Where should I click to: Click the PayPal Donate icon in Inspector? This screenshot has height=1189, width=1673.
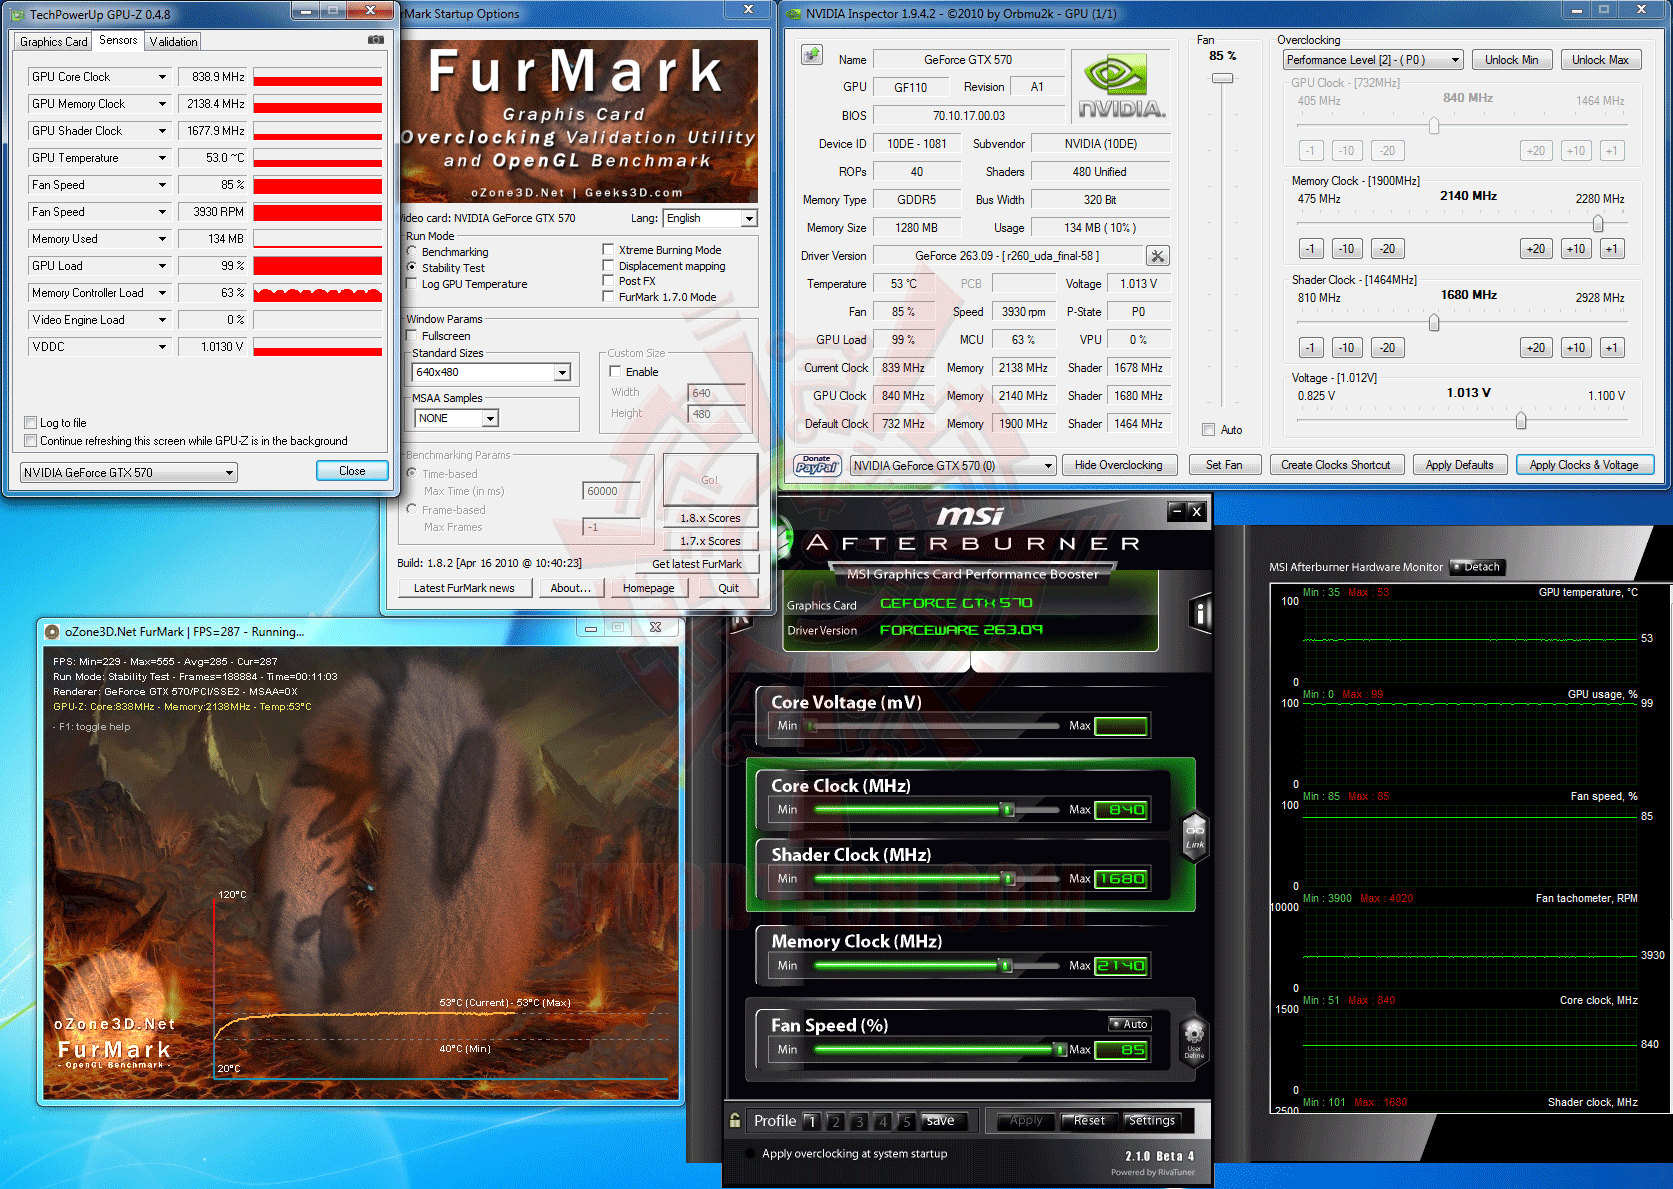(x=817, y=465)
